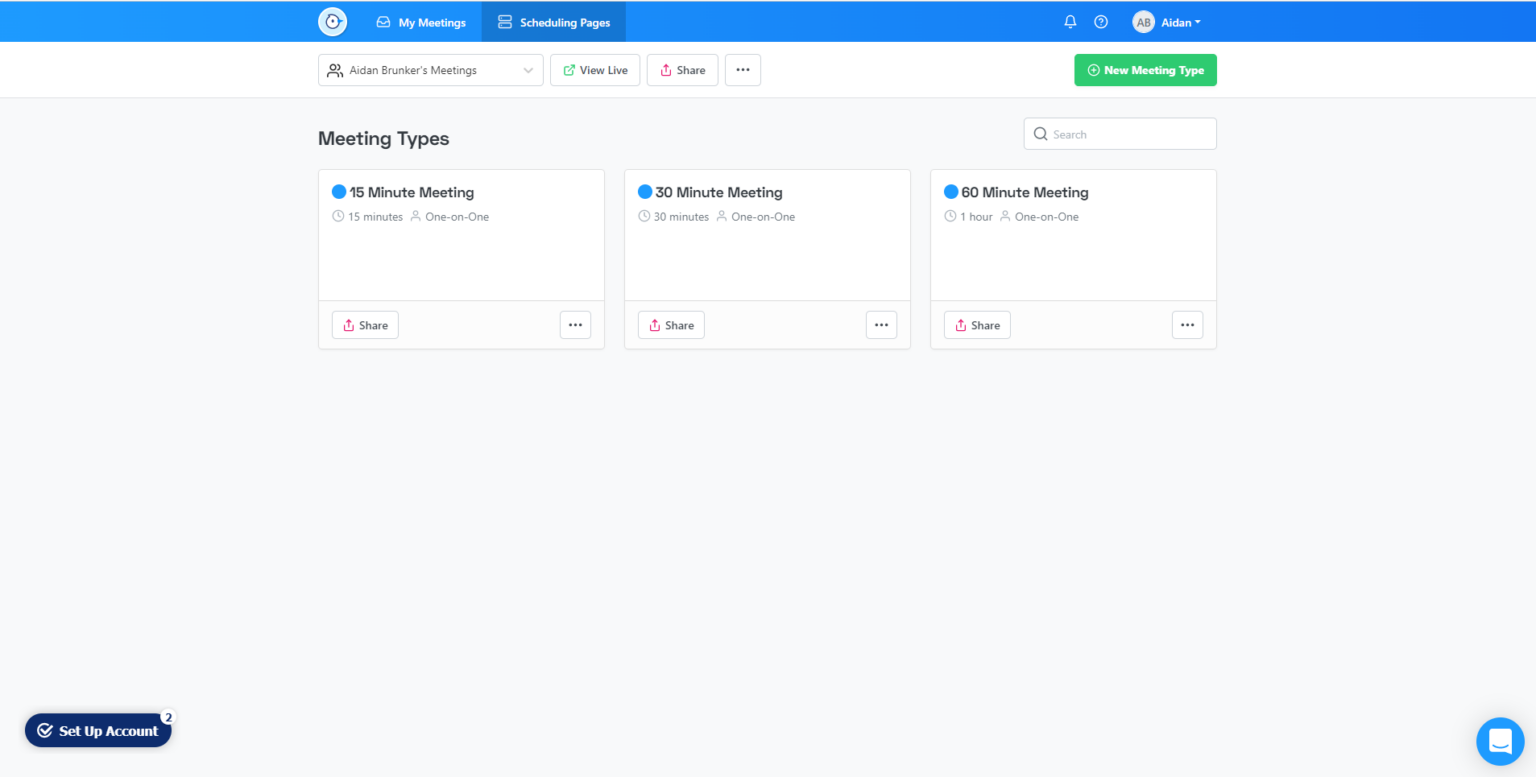
Task: Click the people icon in the scheduling page selector
Action: (335, 69)
